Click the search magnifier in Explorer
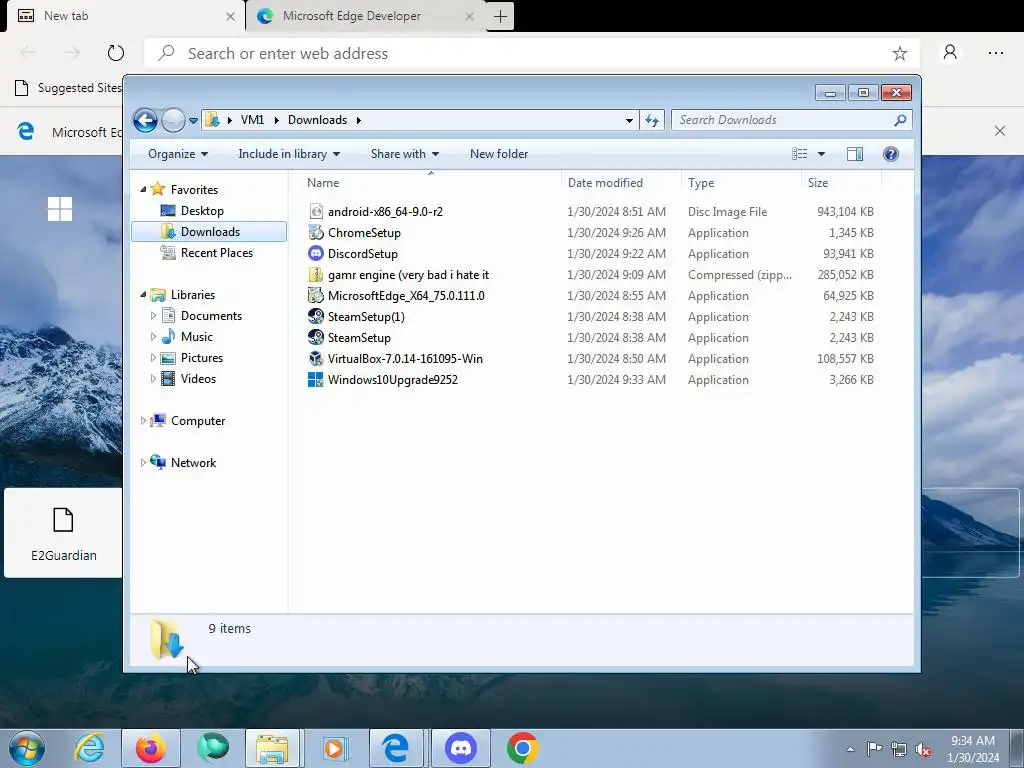The width and height of the screenshot is (1024, 768). [x=901, y=120]
